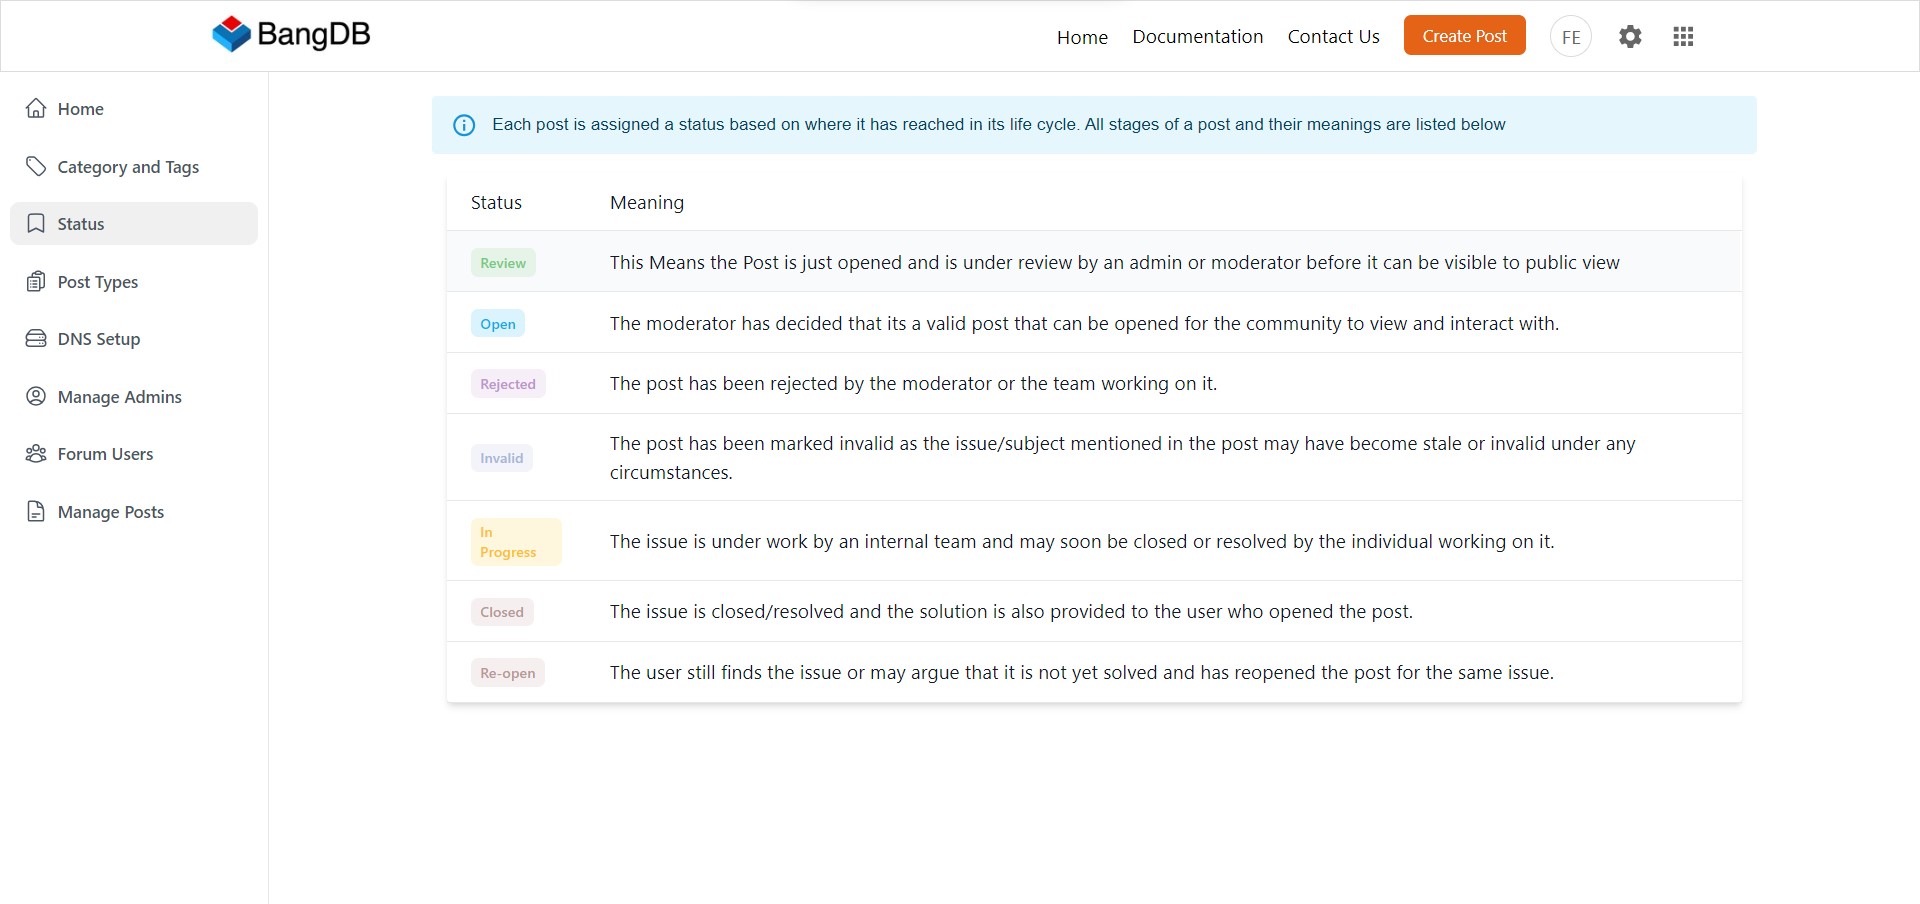Click the Status bookmark icon
The height and width of the screenshot is (904, 1920).
[36, 223]
